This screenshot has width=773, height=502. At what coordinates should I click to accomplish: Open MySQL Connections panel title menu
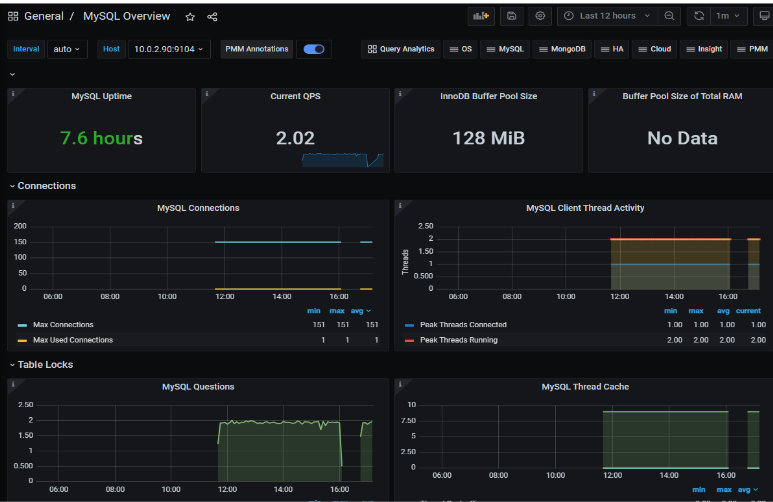(x=198, y=208)
